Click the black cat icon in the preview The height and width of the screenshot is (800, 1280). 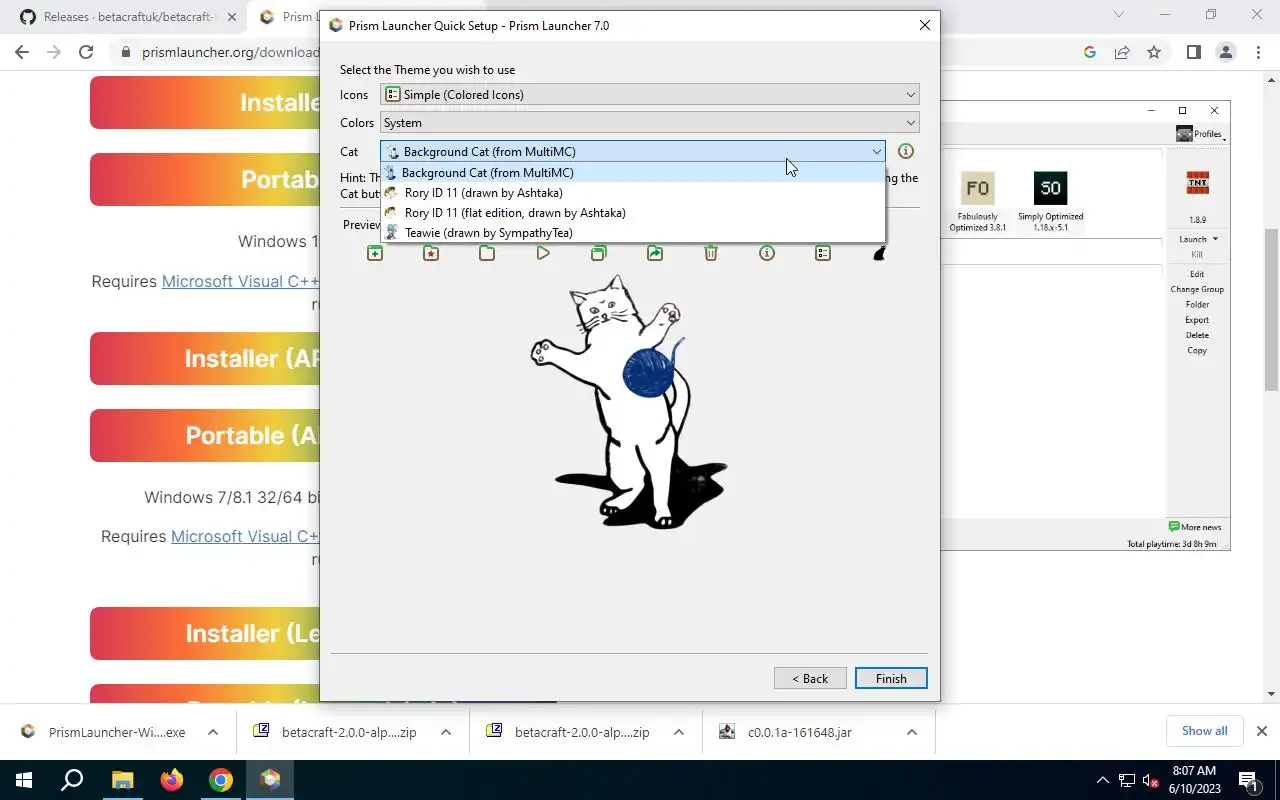click(879, 254)
